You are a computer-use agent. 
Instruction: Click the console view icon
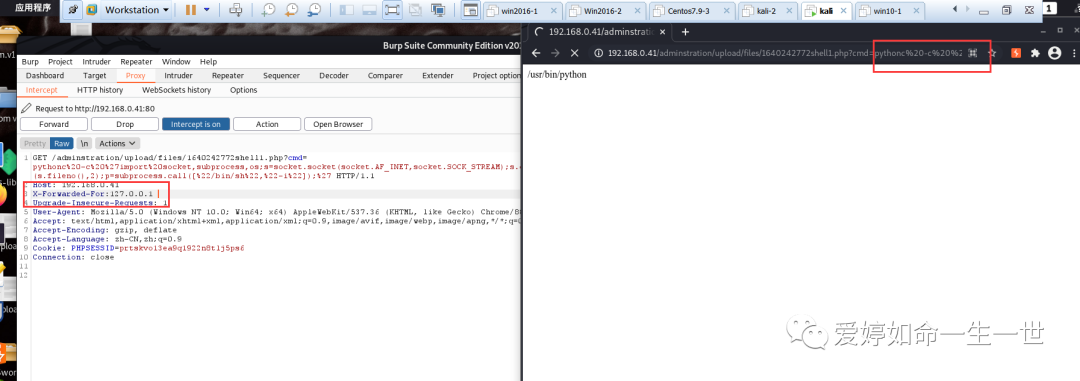tap(470, 10)
